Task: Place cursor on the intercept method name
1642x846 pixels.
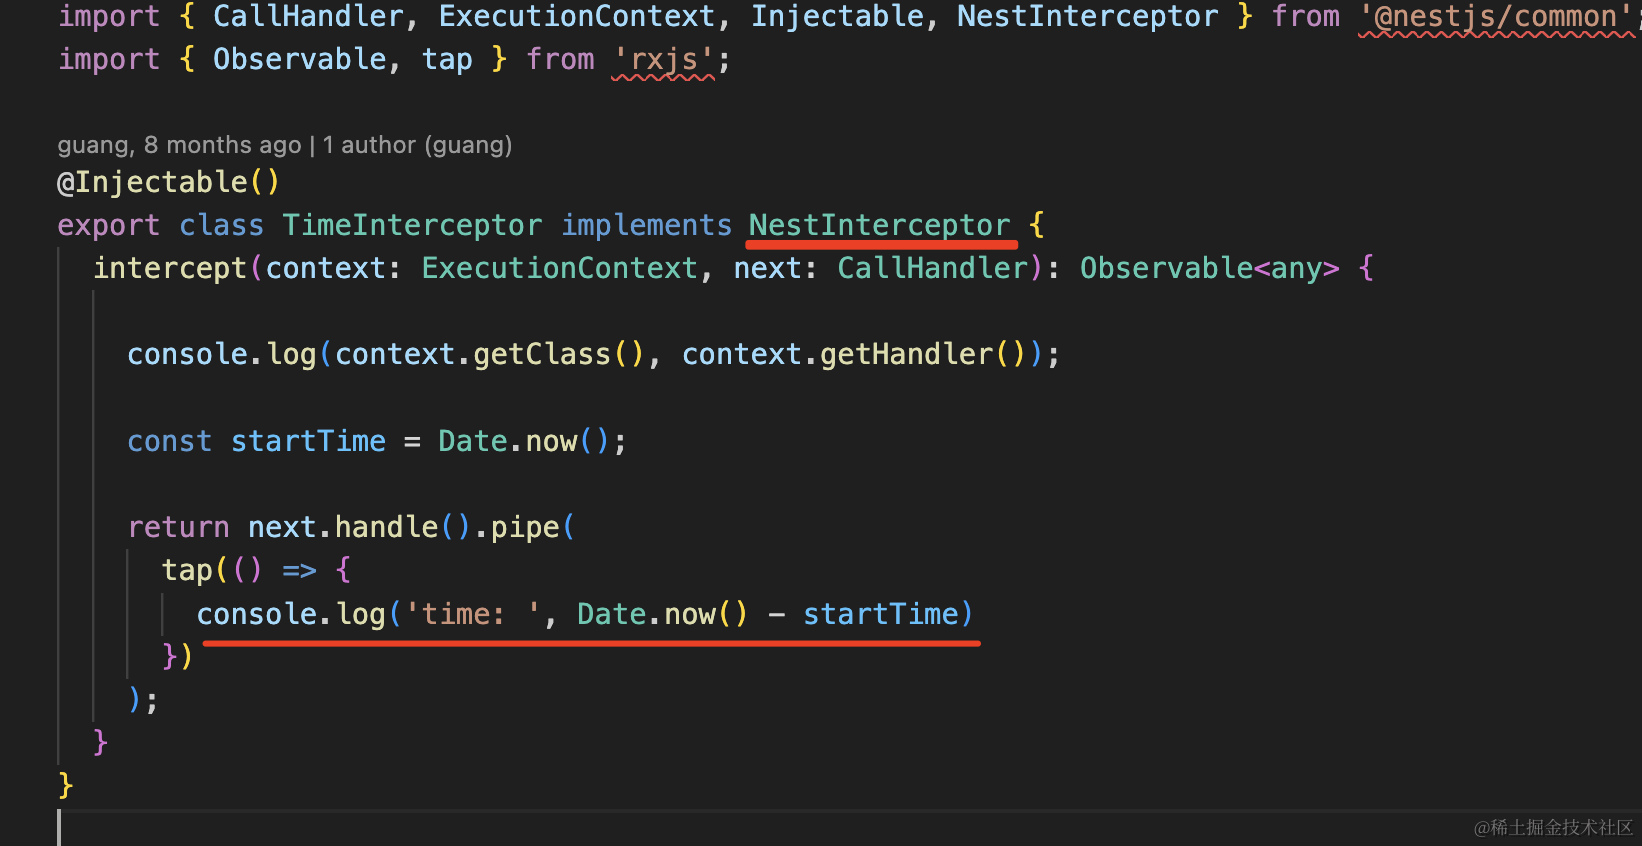Action: pos(170,268)
